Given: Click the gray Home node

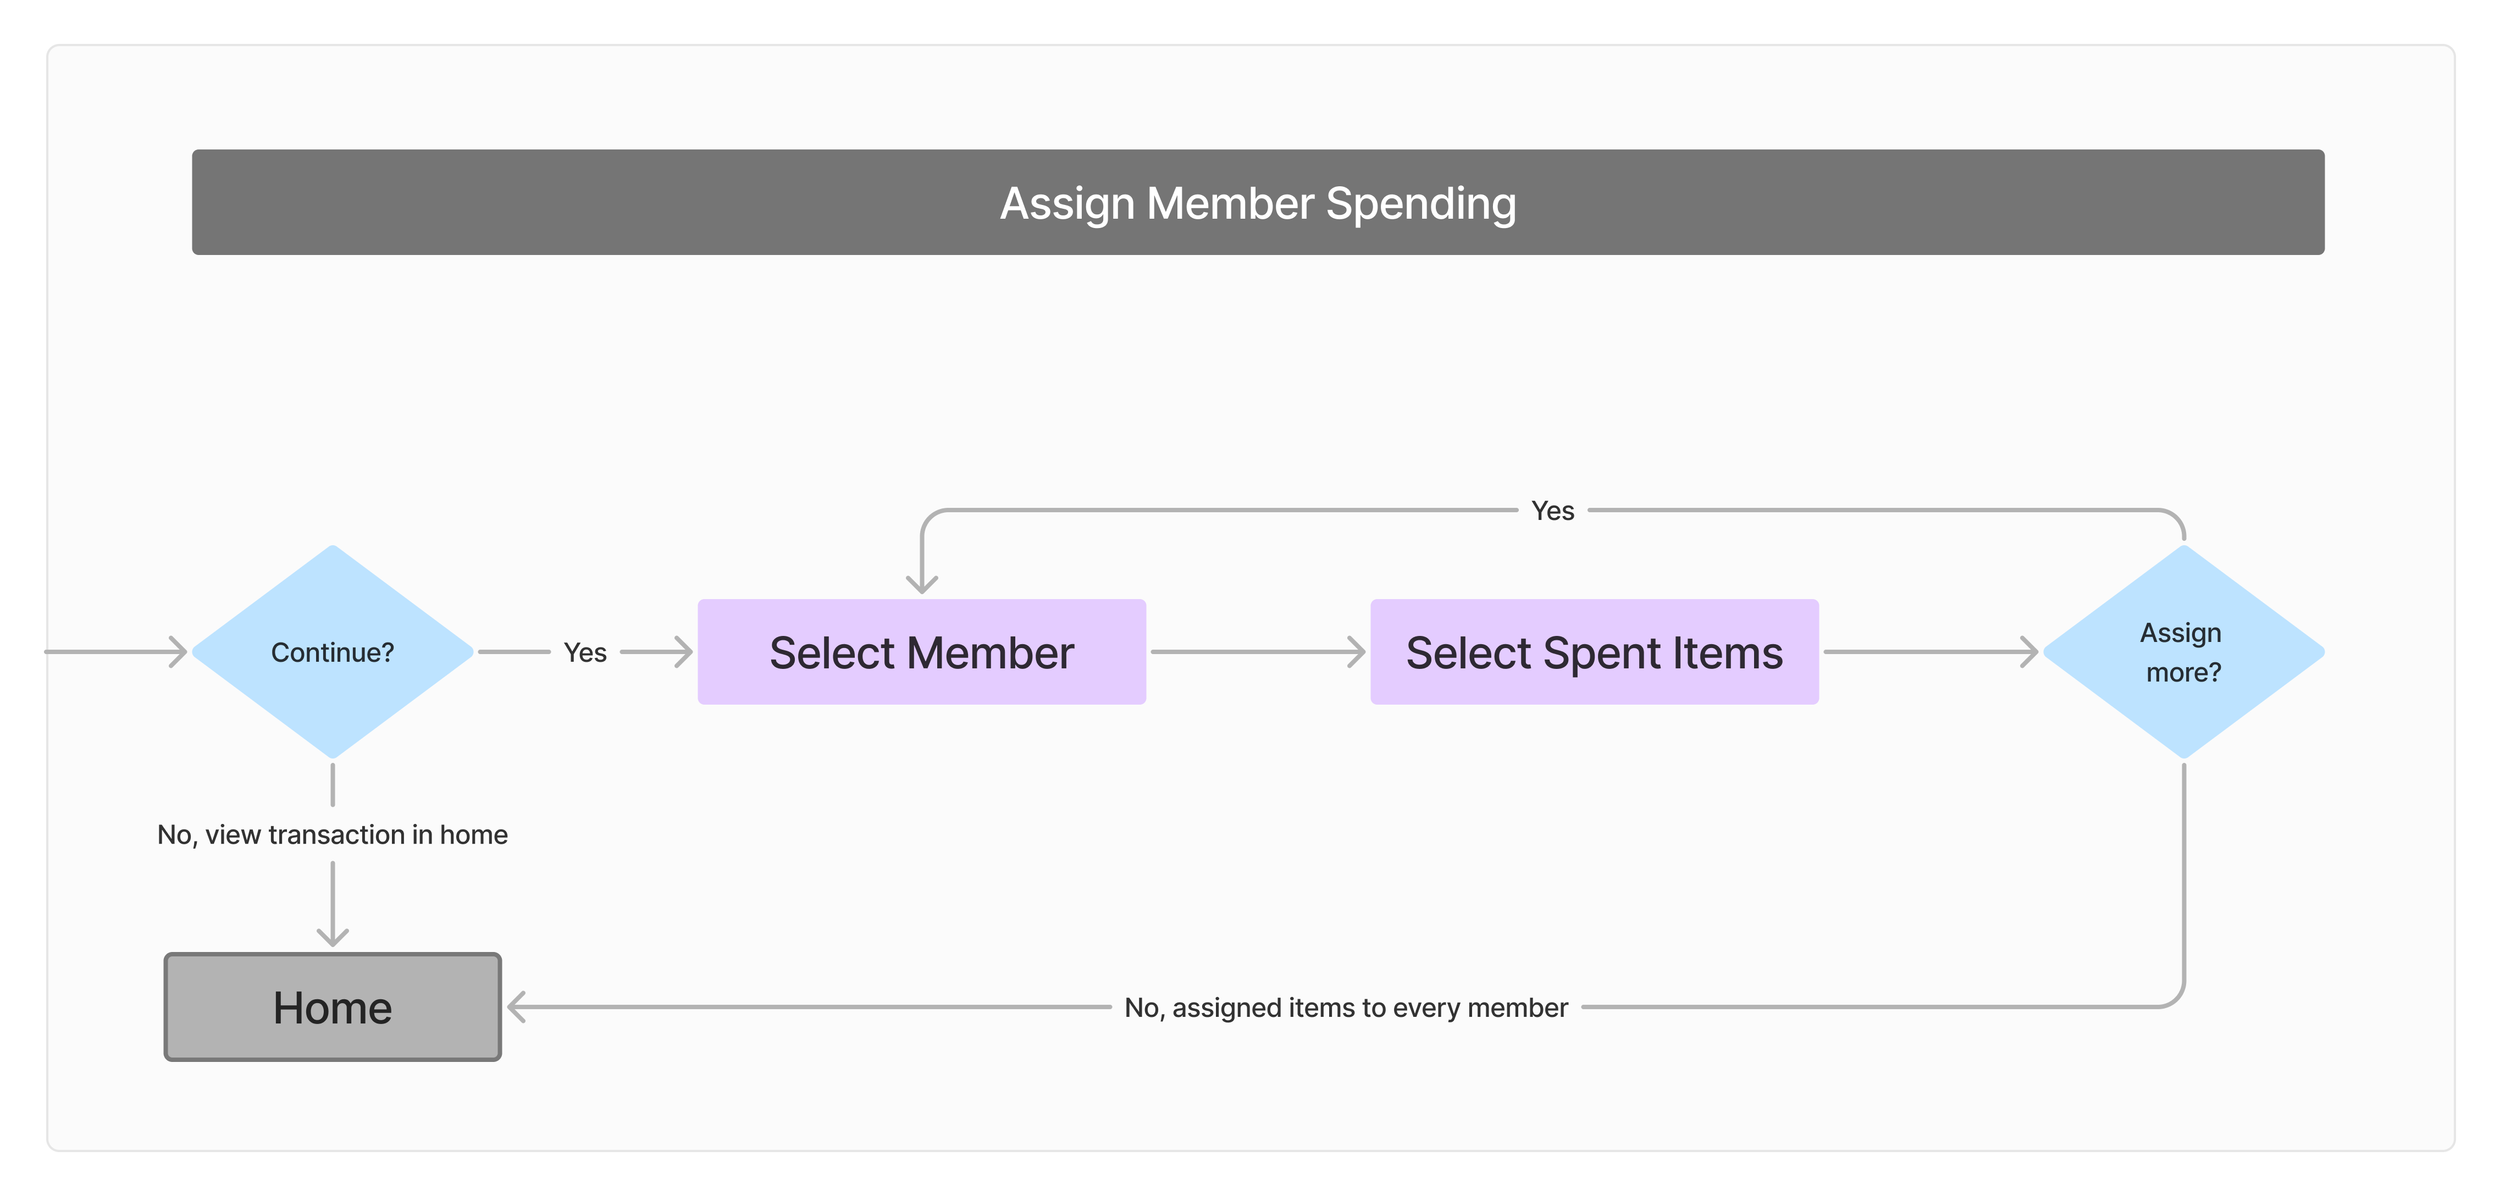Looking at the screenshot, I should click(333, 1007).
